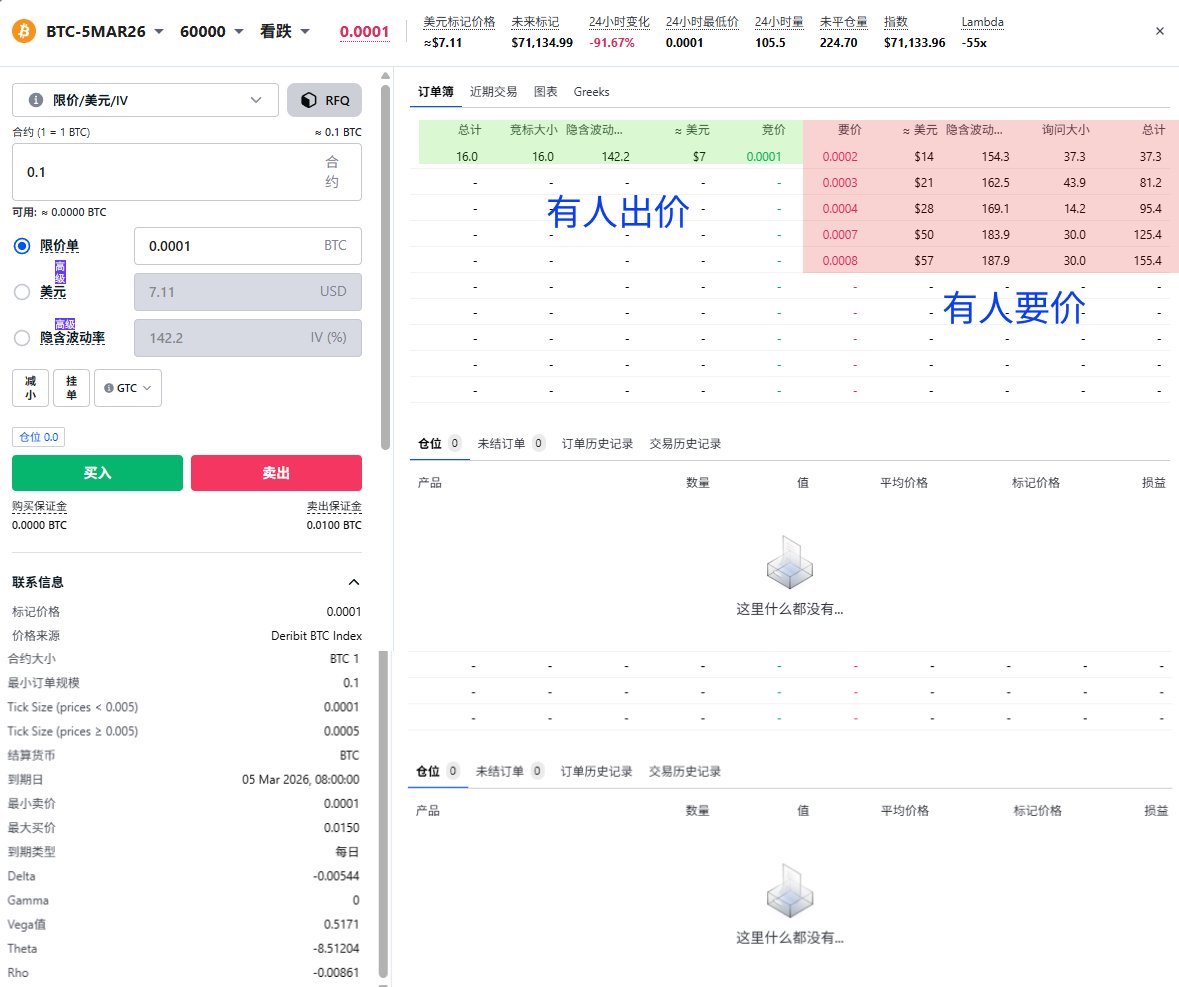
Task: Open the GTC time-in-force dropdown
Action: point(128,388)
